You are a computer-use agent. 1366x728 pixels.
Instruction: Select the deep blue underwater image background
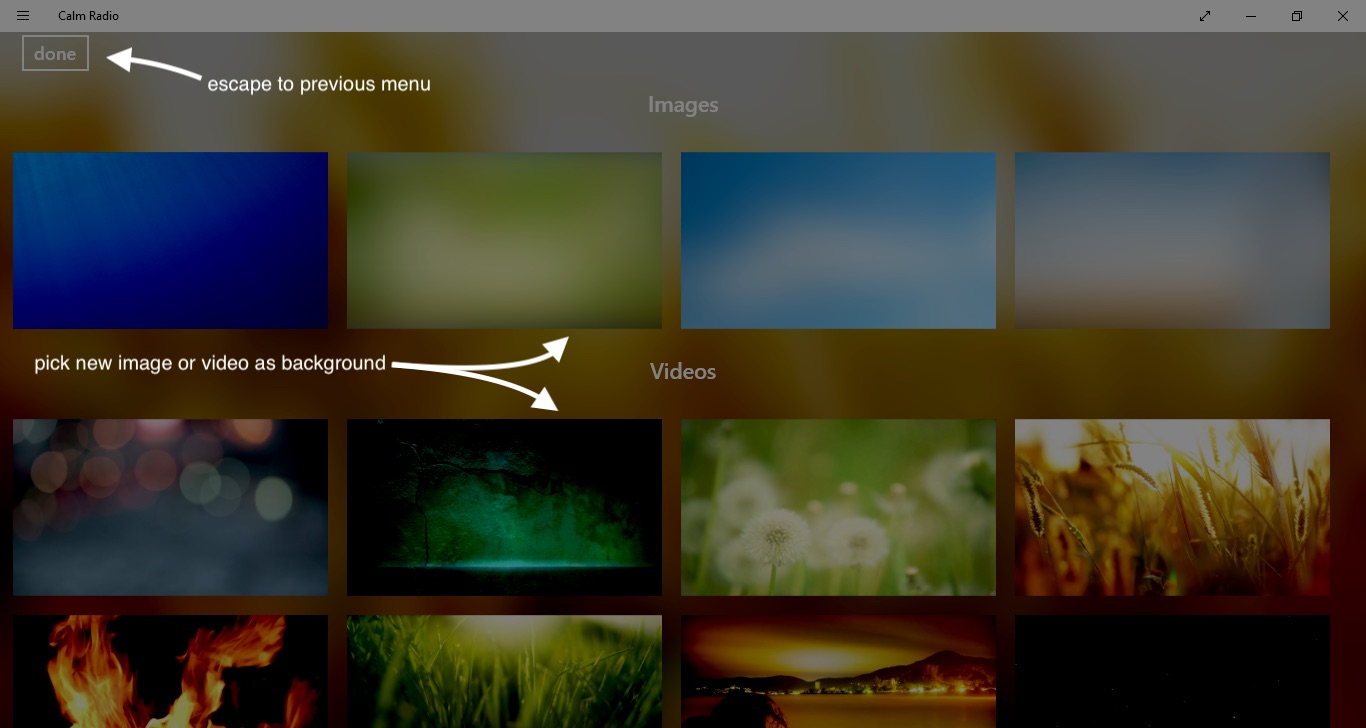(x=170, y=240)
